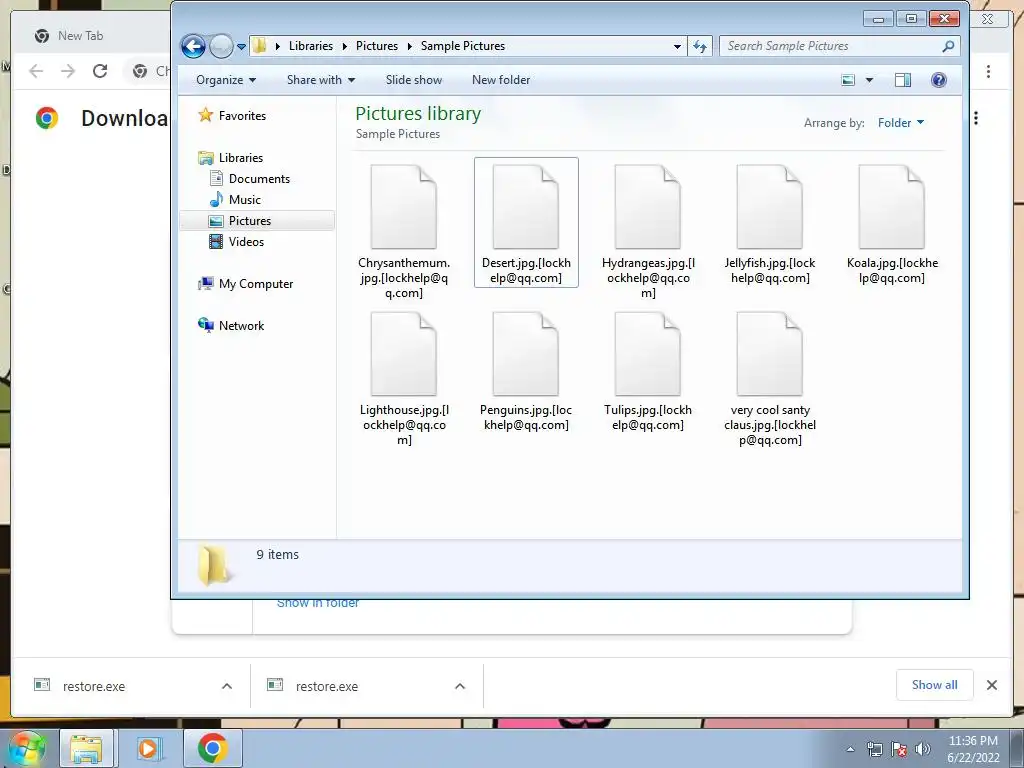Screen dimensions: 1024x768
Task: Change view using the view icon
Action: (848, 80)
